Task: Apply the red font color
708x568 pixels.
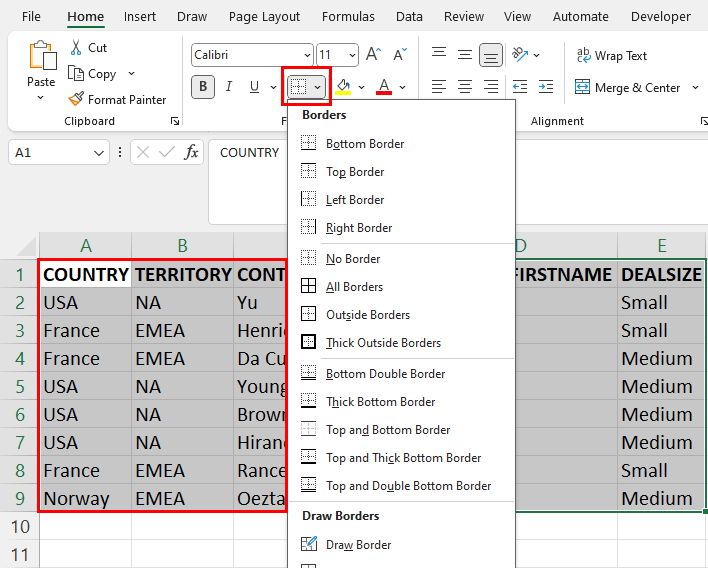Action: coord(384,86)
